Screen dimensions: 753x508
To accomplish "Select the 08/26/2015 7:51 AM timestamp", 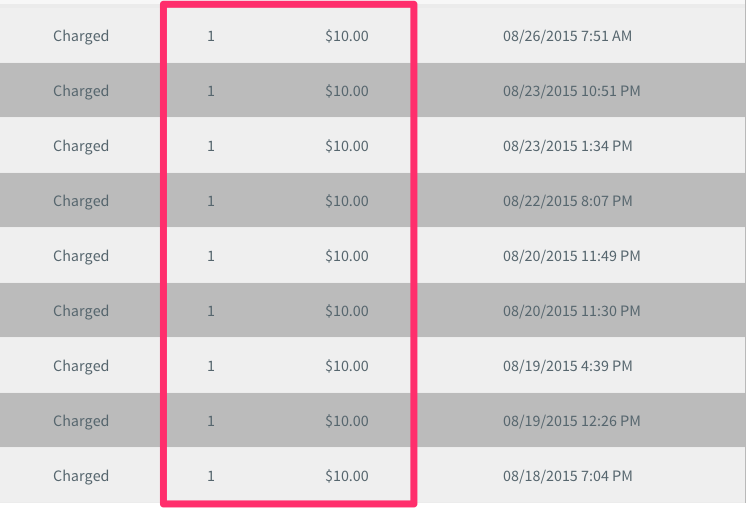I will (x=567, y=36).
